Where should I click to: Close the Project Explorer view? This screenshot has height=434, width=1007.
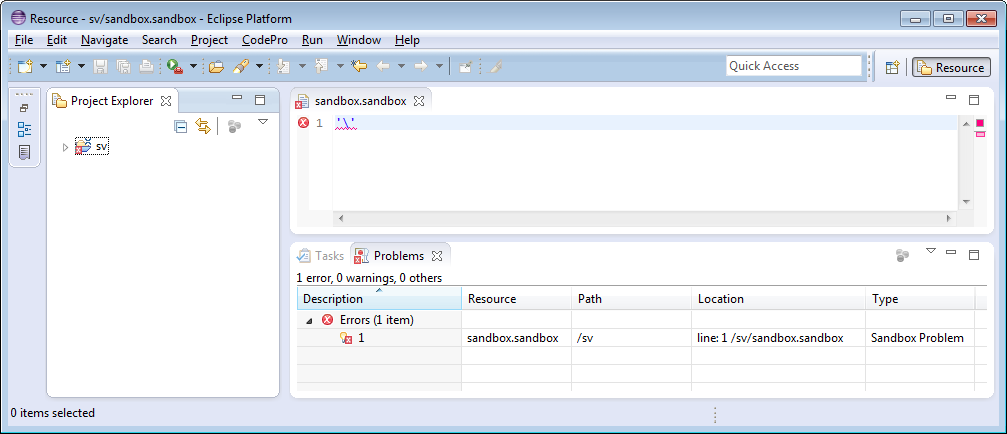coord(166,101)
